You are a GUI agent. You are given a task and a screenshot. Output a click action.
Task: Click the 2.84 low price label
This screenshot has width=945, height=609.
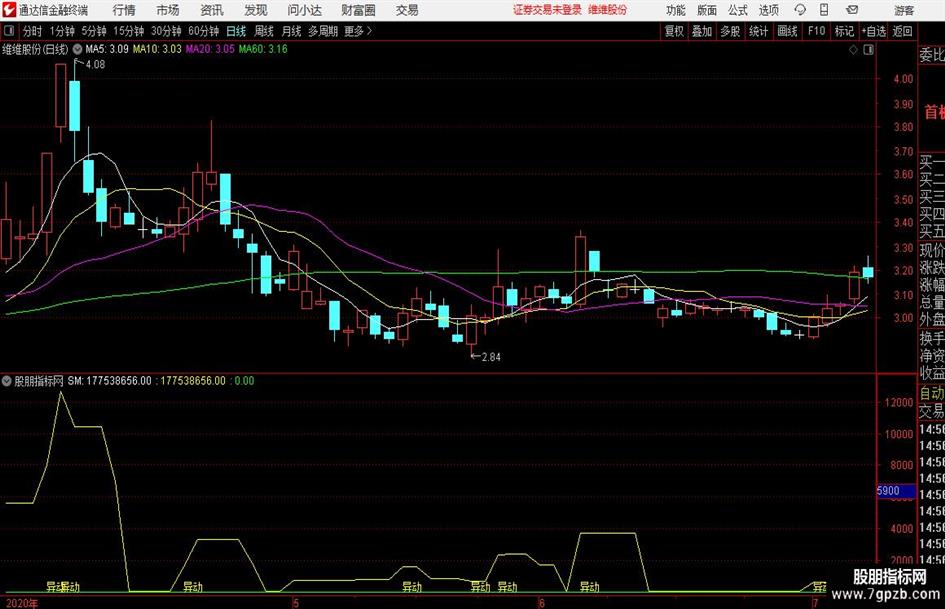(x=491, y=357)
